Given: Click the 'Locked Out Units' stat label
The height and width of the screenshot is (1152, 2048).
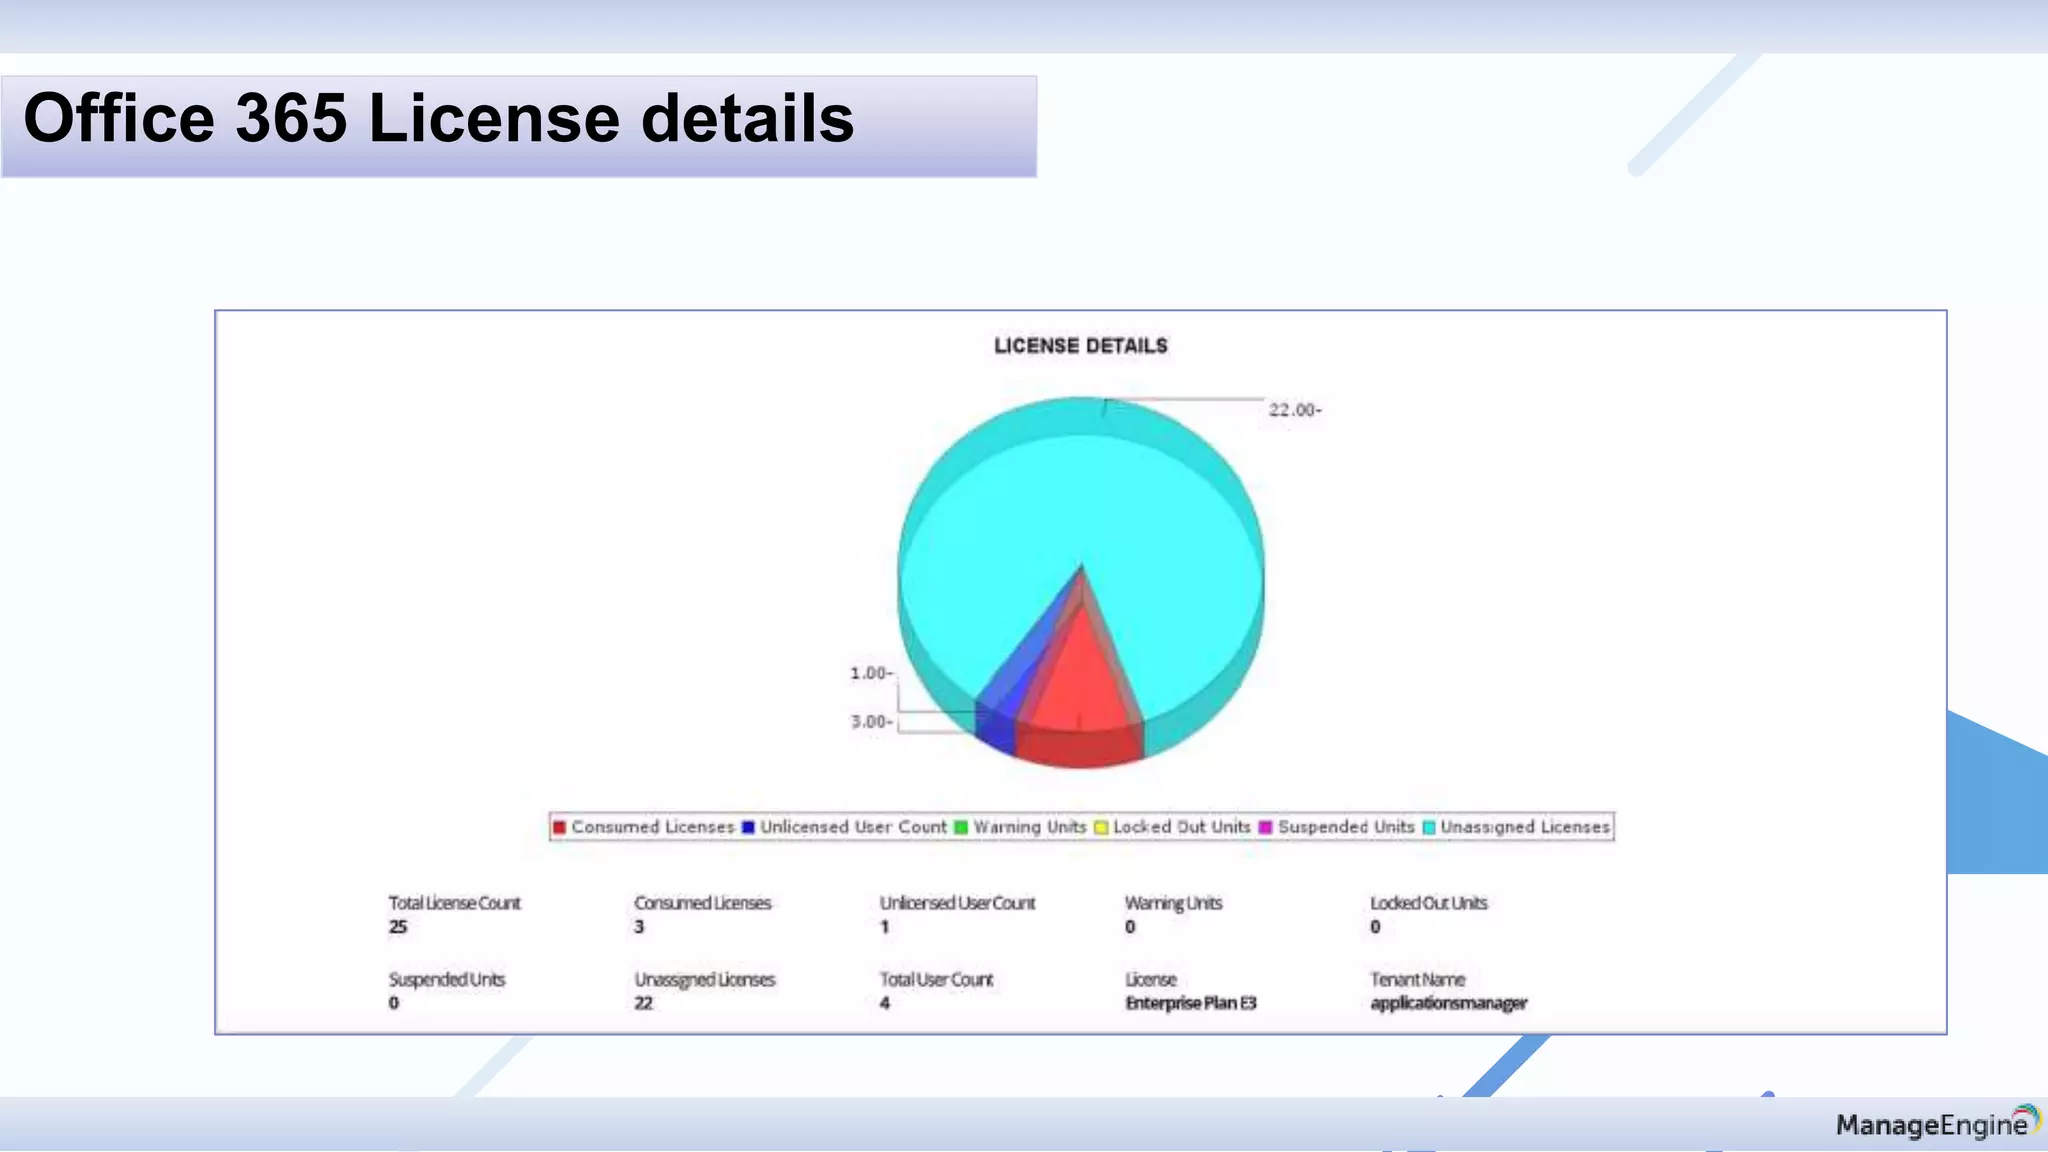Looking at the screenshot, I should pyautogui.click(x=1429, y=903).
